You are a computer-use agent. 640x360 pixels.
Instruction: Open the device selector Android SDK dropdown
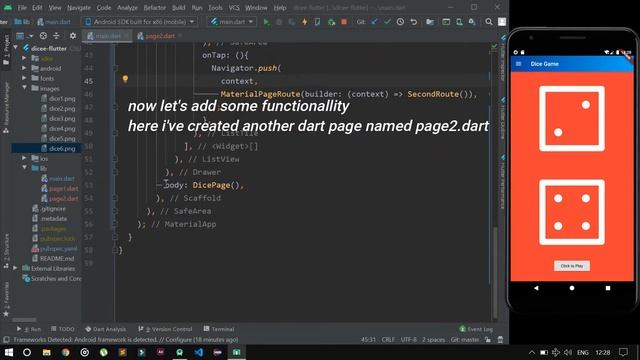(x=140, y=22)
